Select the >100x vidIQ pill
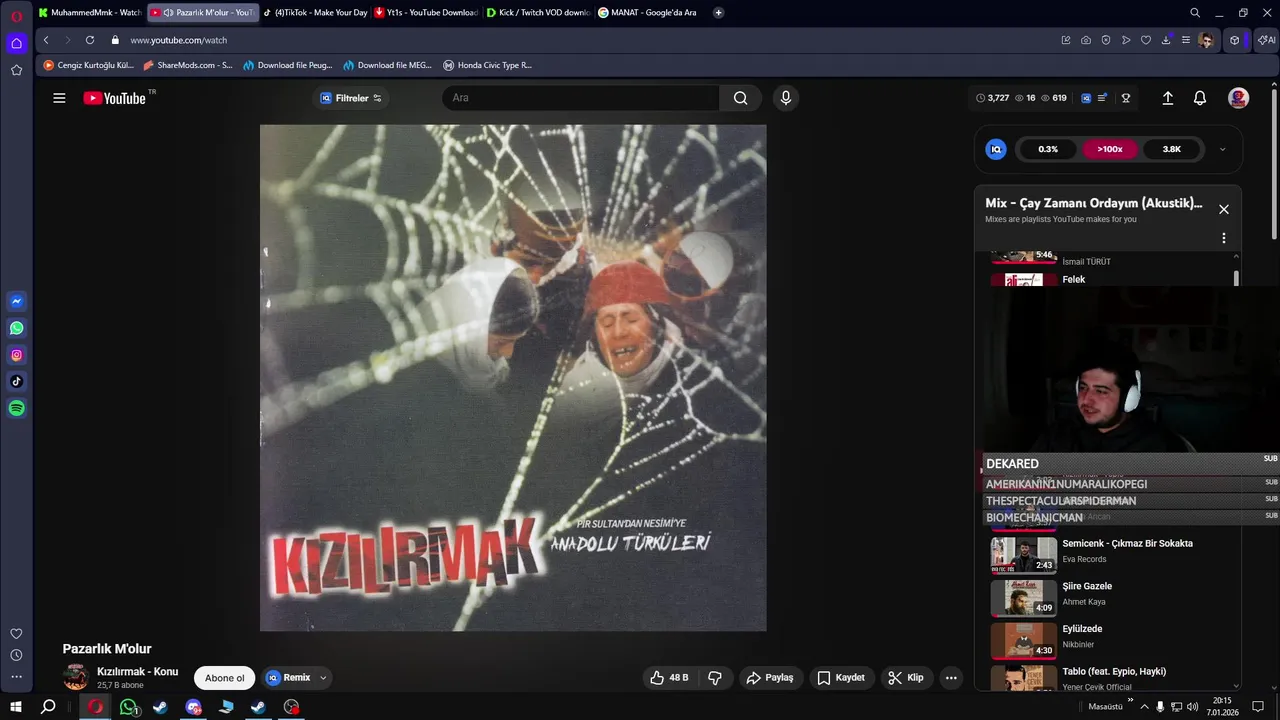 click(1110, 149)
